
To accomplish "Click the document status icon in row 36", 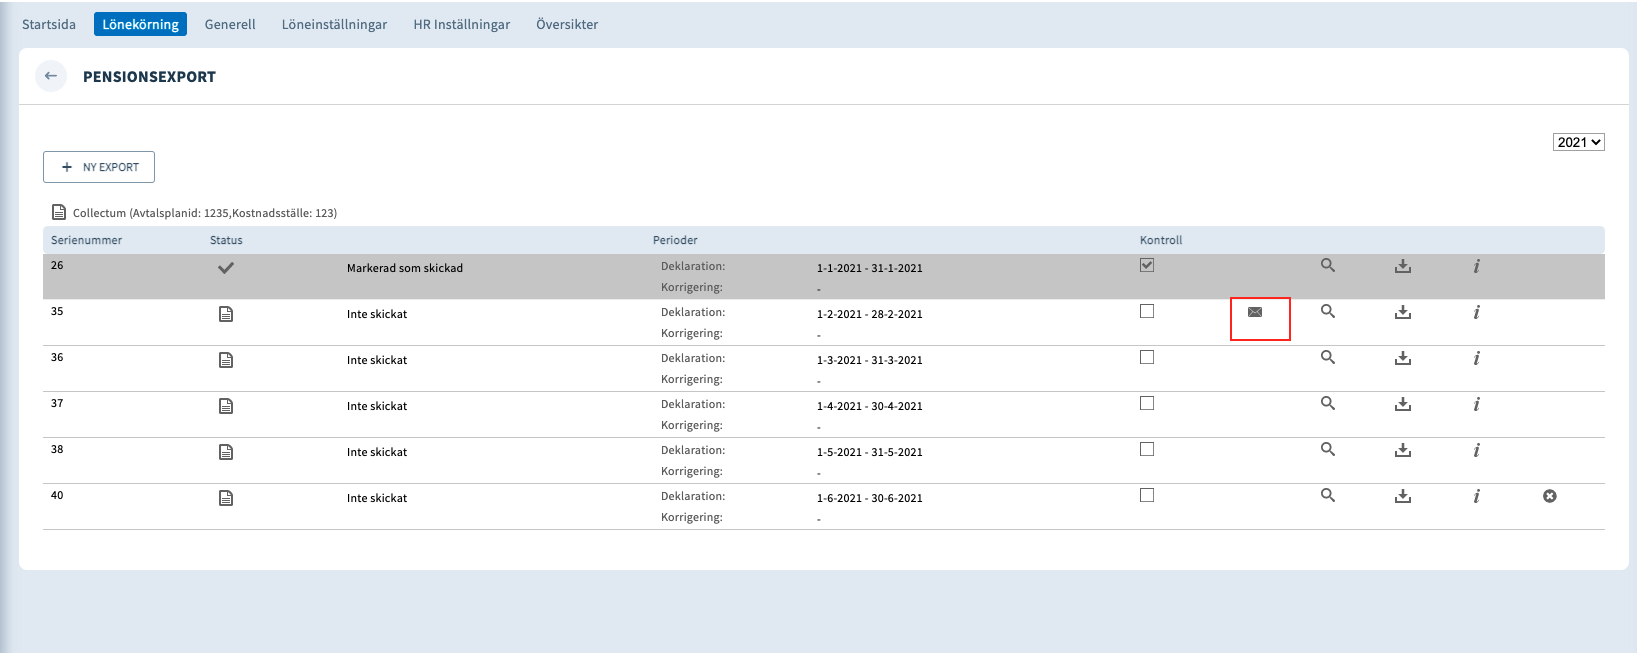I will coord(226,360).
